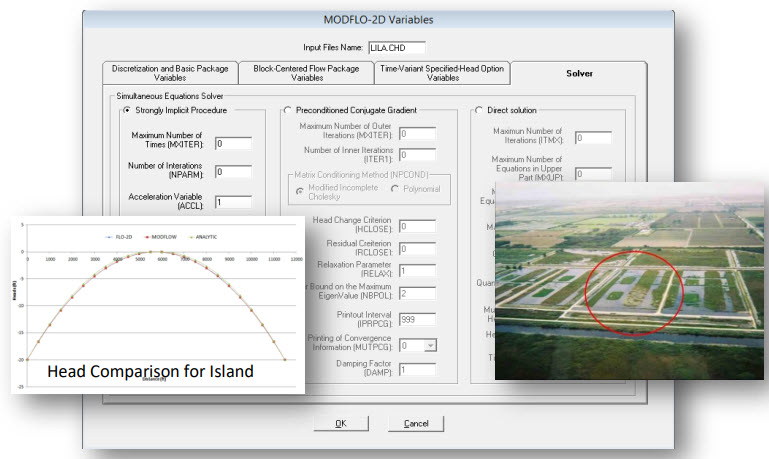Expand Printing of Convergence Information (MUTPCG) dropdown
The image size is (769, 459).
[x=432, y=345]
